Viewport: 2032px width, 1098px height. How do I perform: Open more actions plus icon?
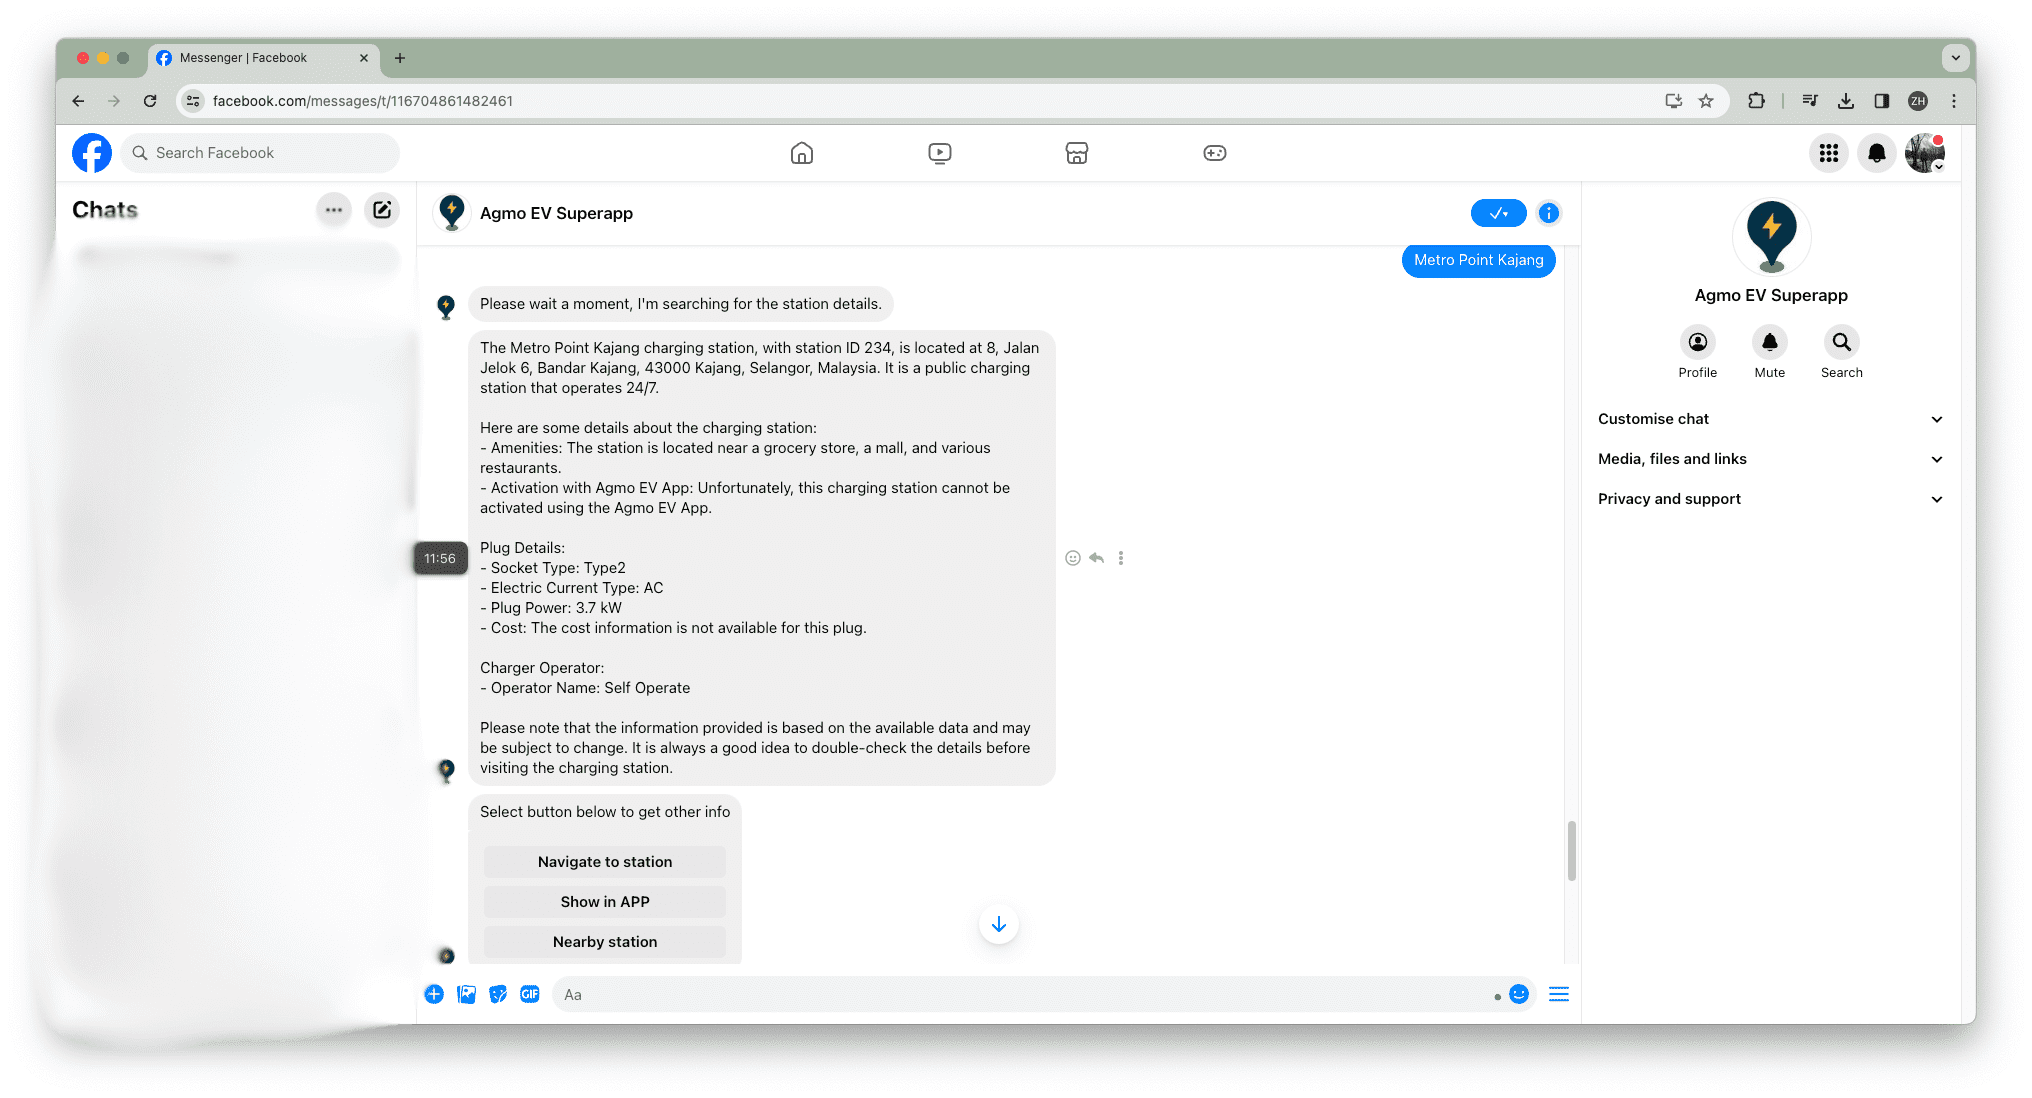[x=434, y=994]
